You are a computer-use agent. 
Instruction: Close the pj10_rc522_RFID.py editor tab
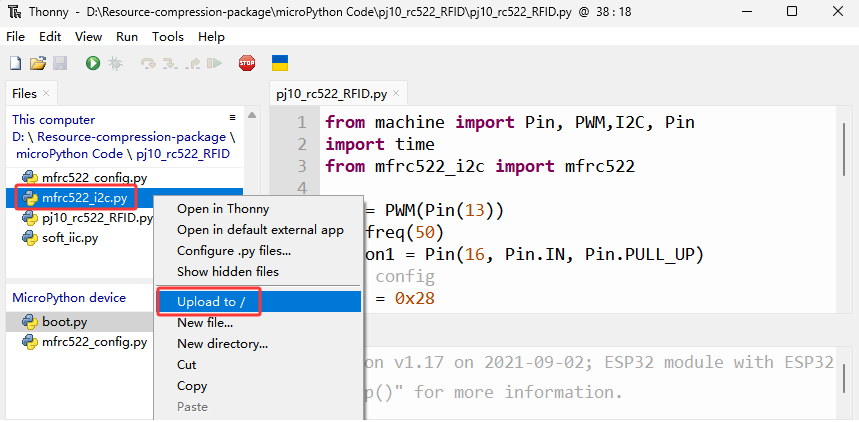pos(396,94)
